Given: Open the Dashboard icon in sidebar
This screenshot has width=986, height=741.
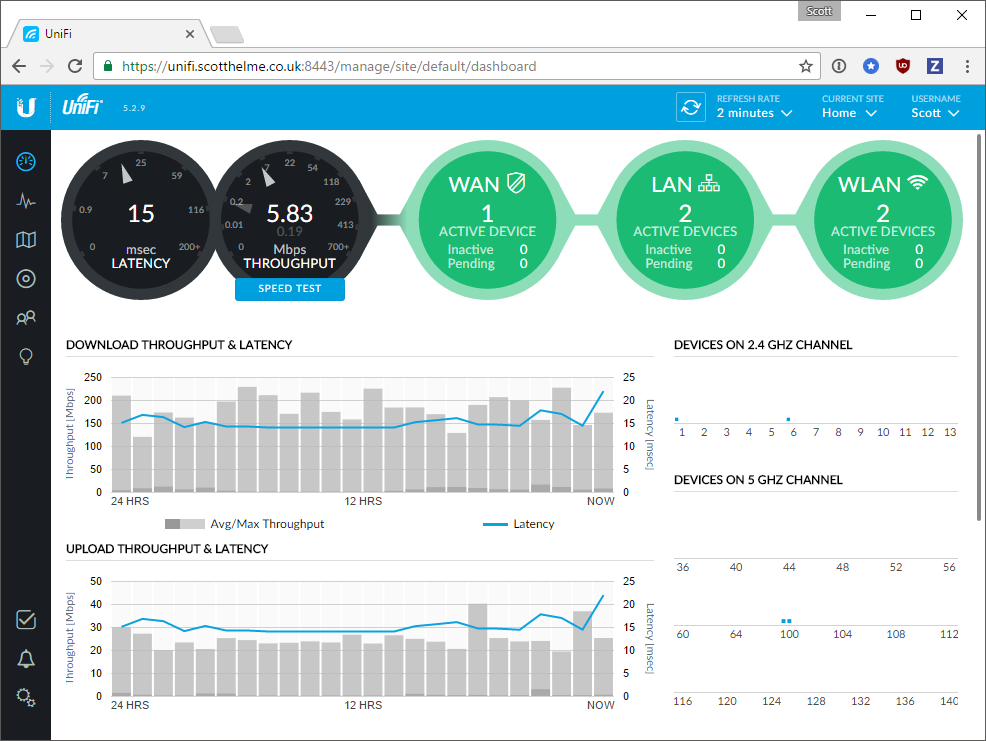Looking at the screenshot, I should click(26, 161).
